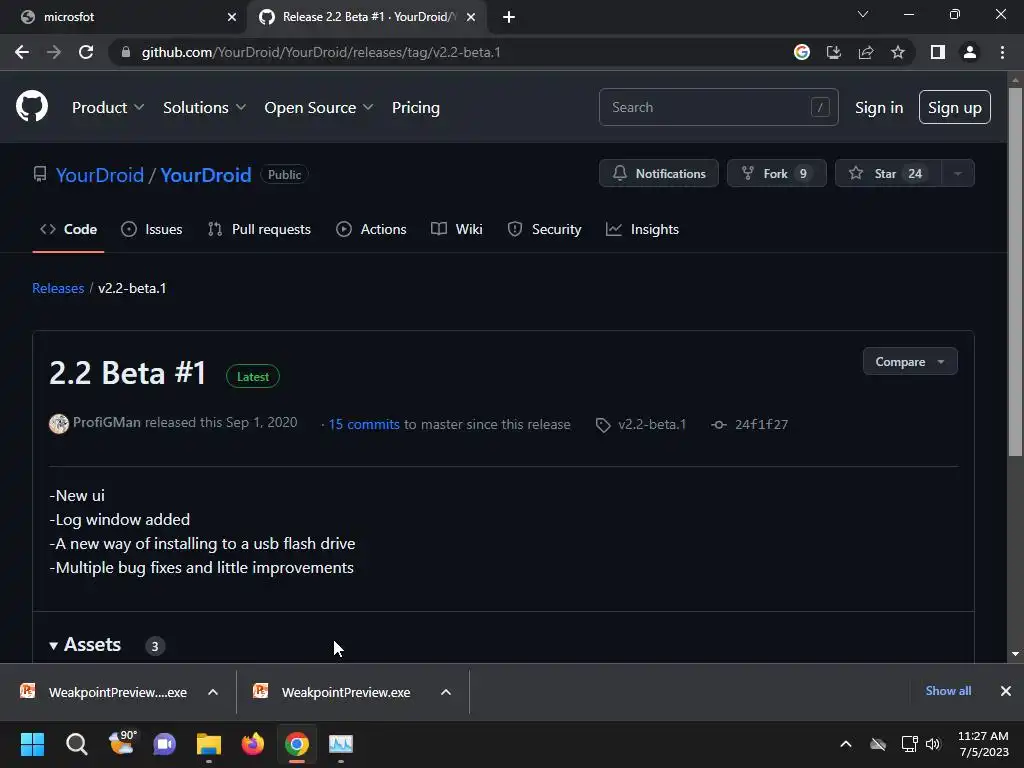
Task: Expand the Product menu
Action: coord(108,107)
